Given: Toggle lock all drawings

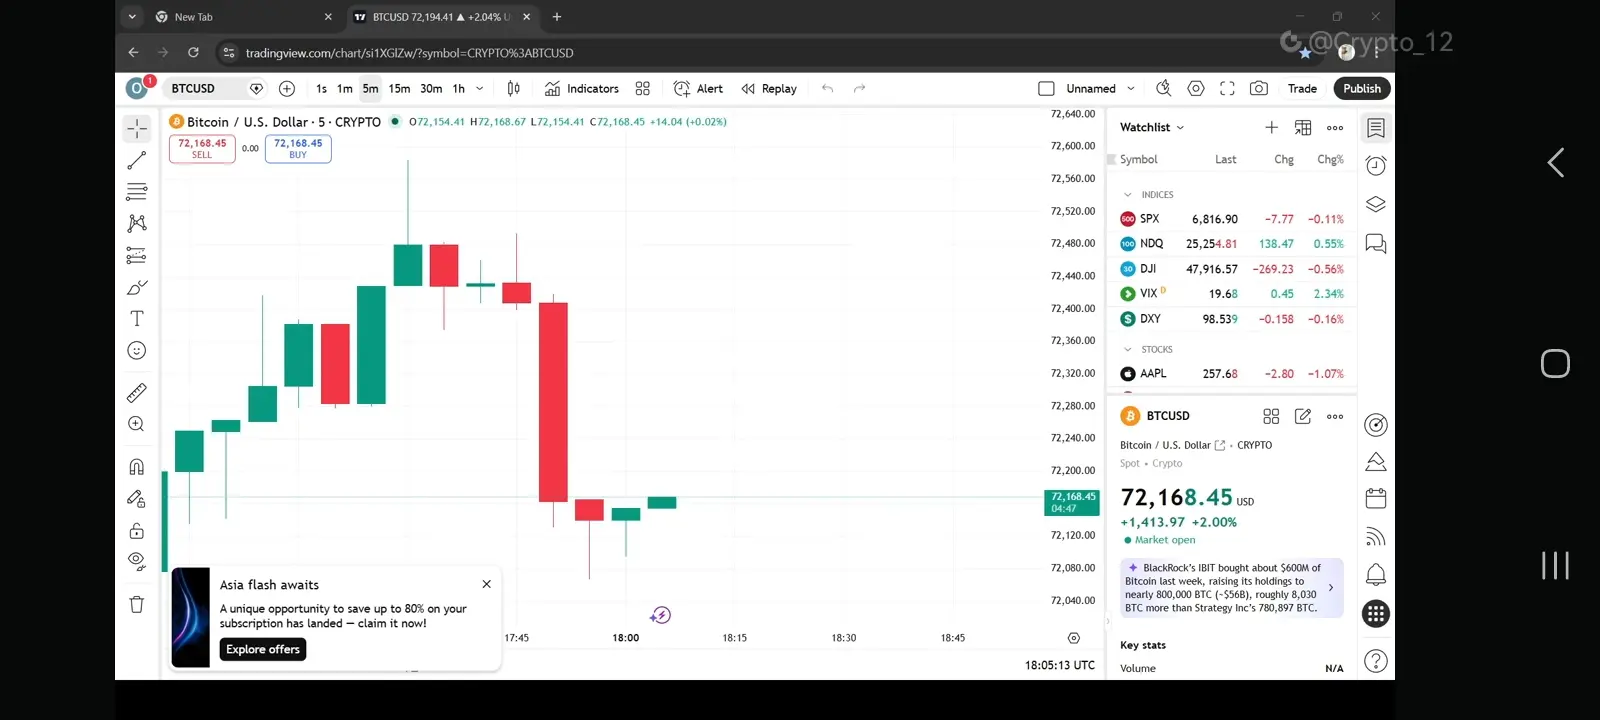Looking at the screenshot, I should point(137,530).
